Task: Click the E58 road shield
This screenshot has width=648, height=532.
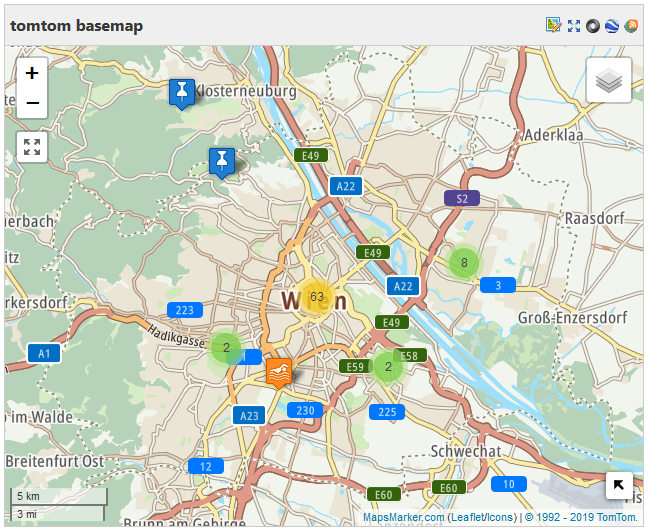Action: pos(409,355)
